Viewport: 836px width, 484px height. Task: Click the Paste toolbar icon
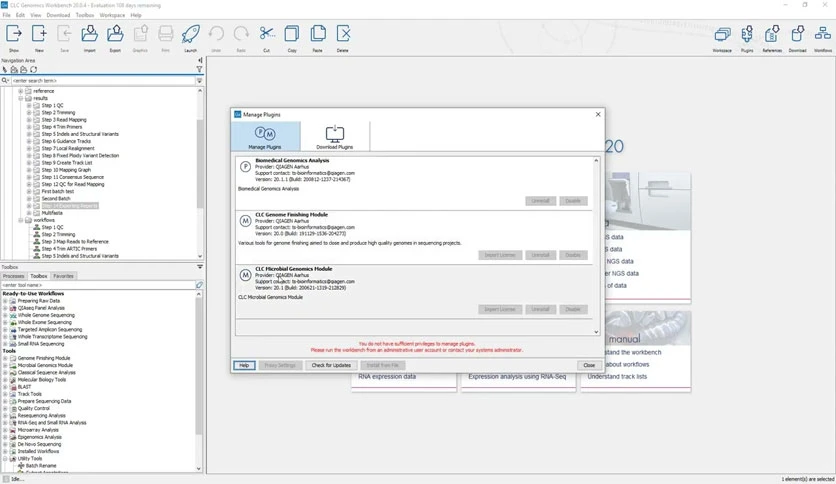tap(318, 34)
